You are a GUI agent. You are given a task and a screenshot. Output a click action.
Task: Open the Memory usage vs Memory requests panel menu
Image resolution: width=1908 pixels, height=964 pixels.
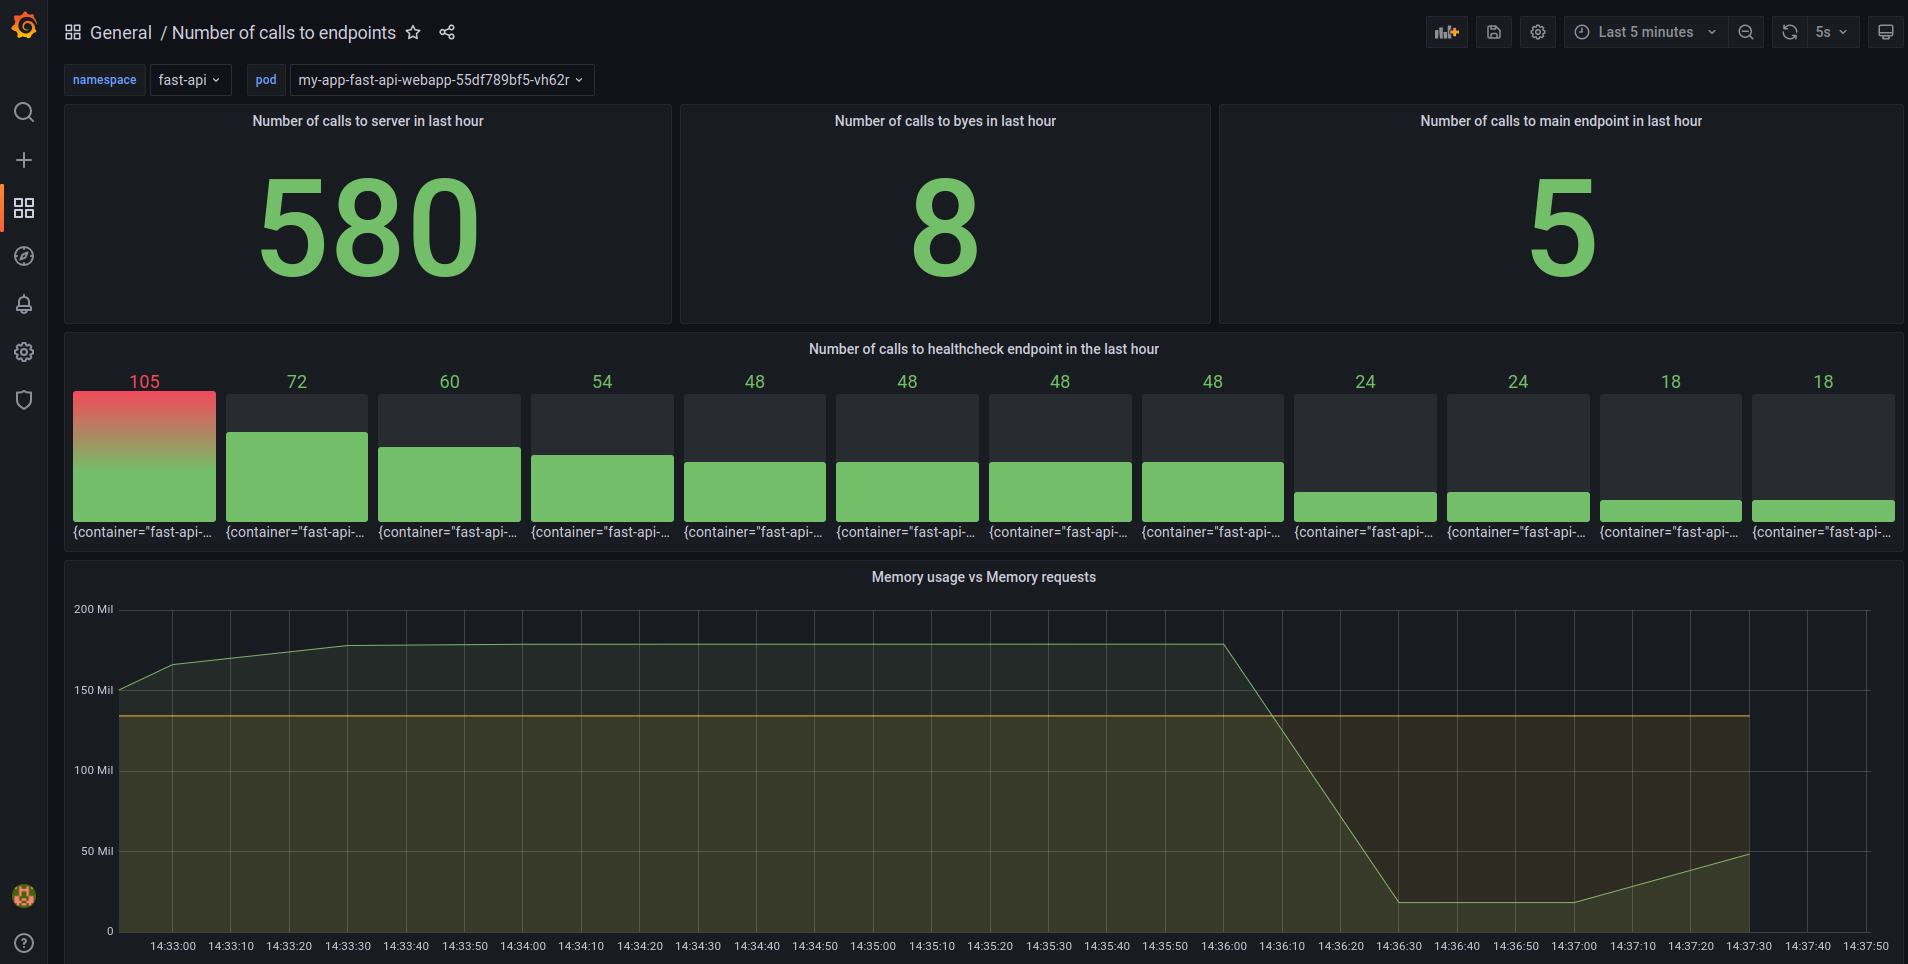point(983,577)
